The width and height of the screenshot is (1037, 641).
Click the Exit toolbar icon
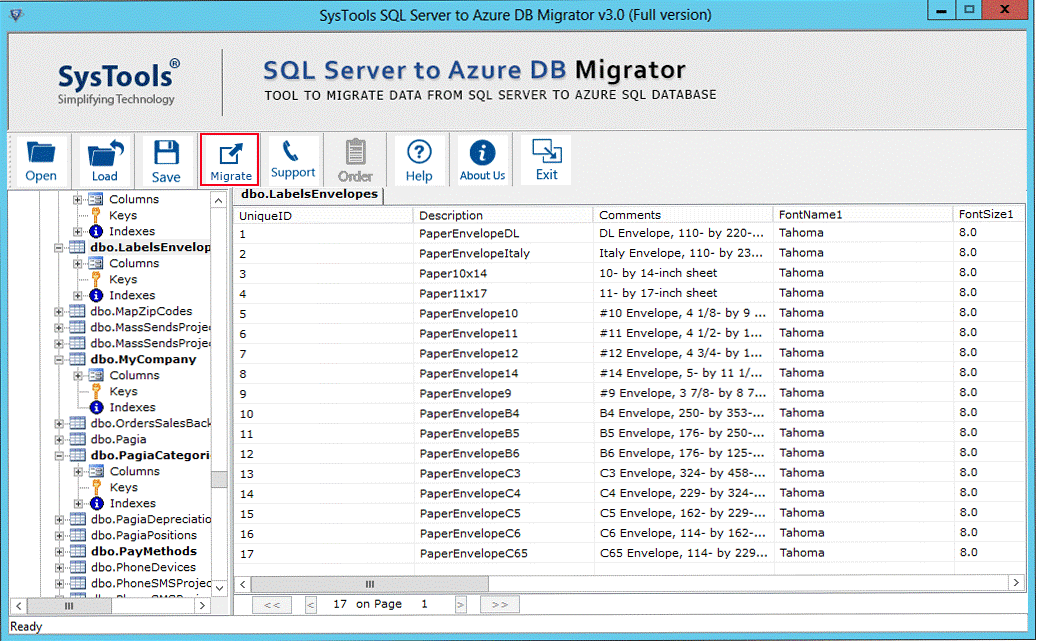click(546, 160)
